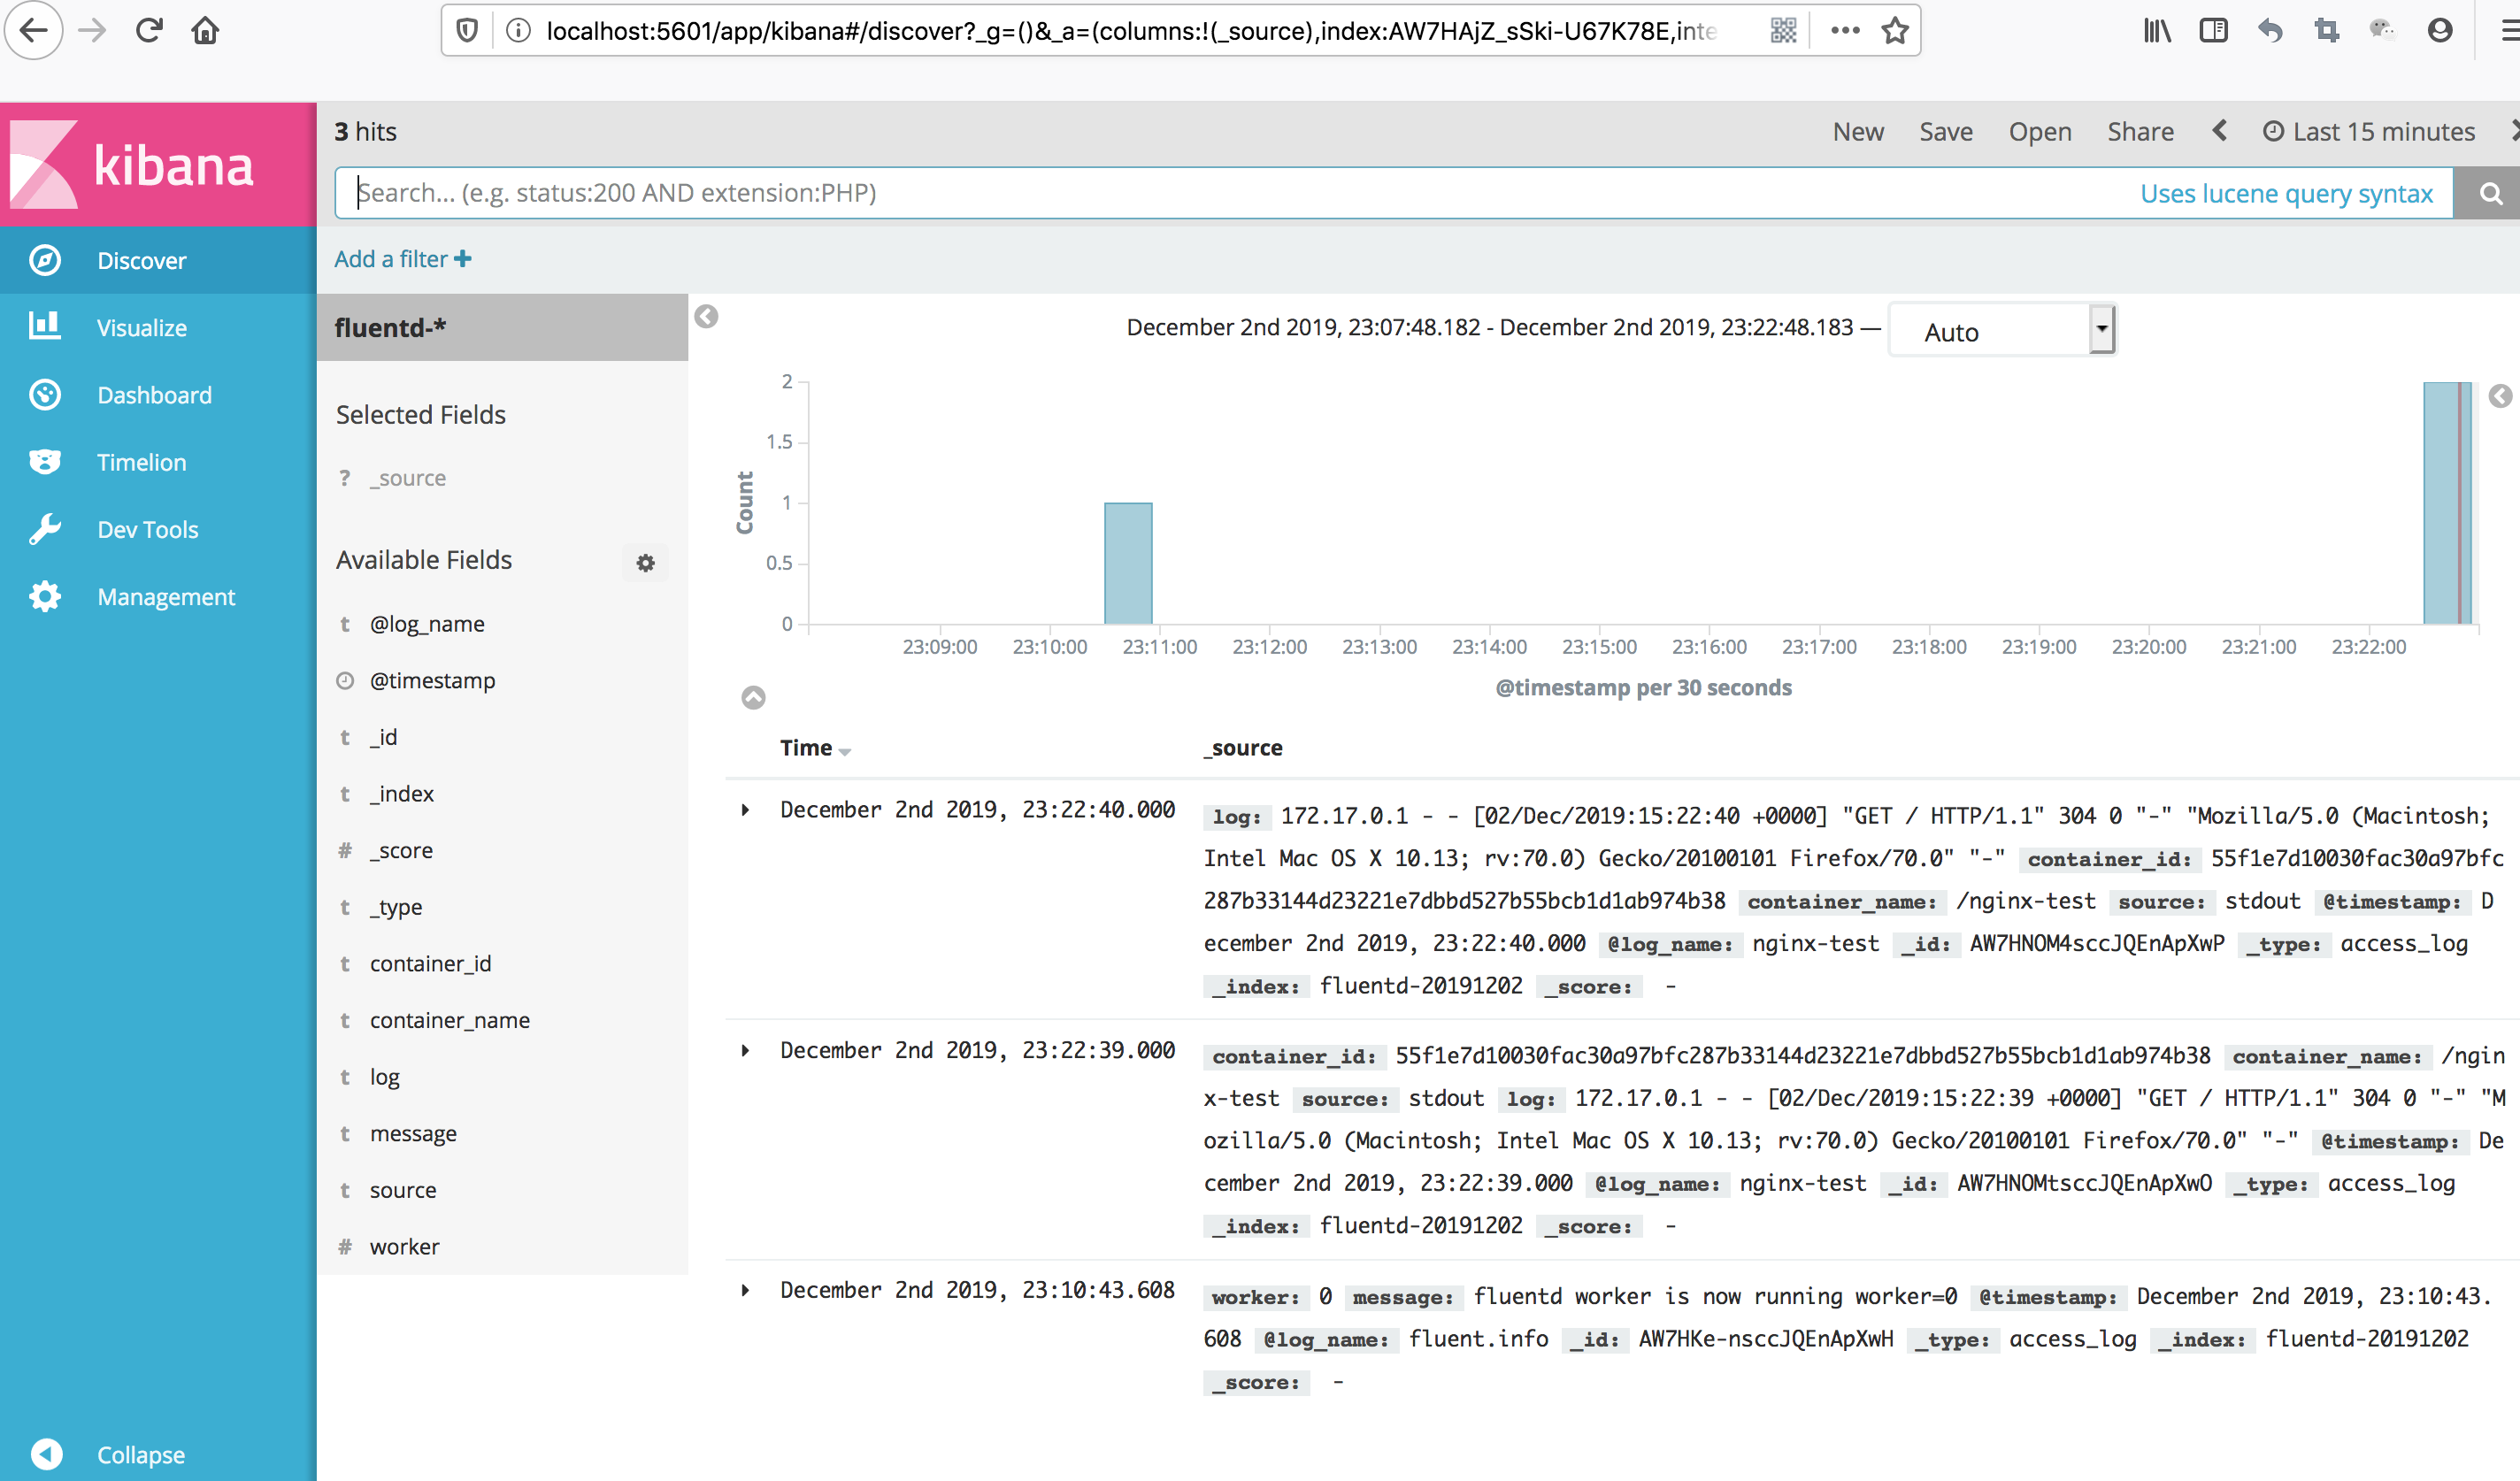2520x1481 pixels.
Task: Open the QR code icon in address bar
Action: click(x=1783, y=31)
